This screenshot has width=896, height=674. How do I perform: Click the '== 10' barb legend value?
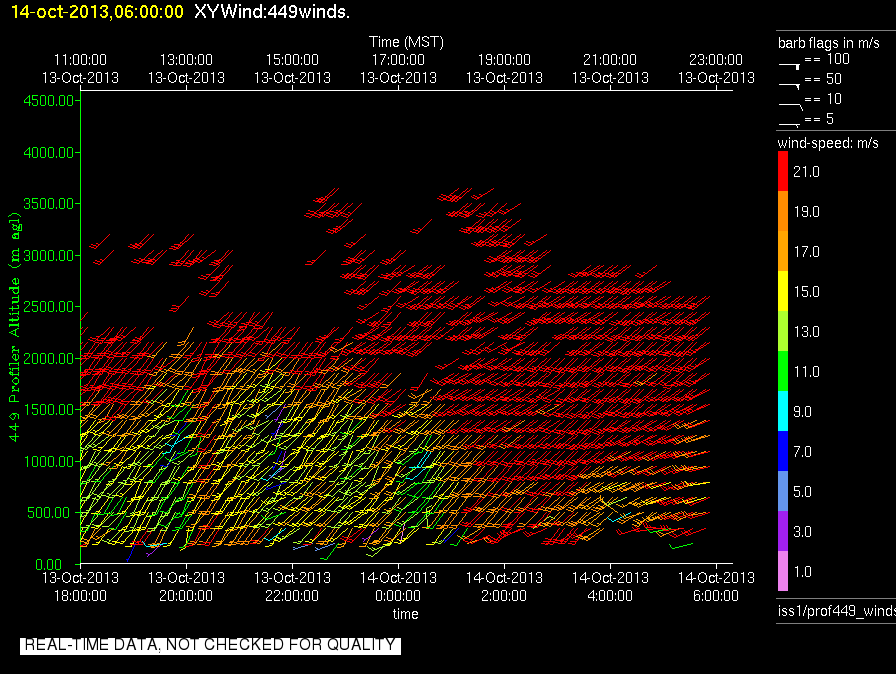tap(823, 99)
